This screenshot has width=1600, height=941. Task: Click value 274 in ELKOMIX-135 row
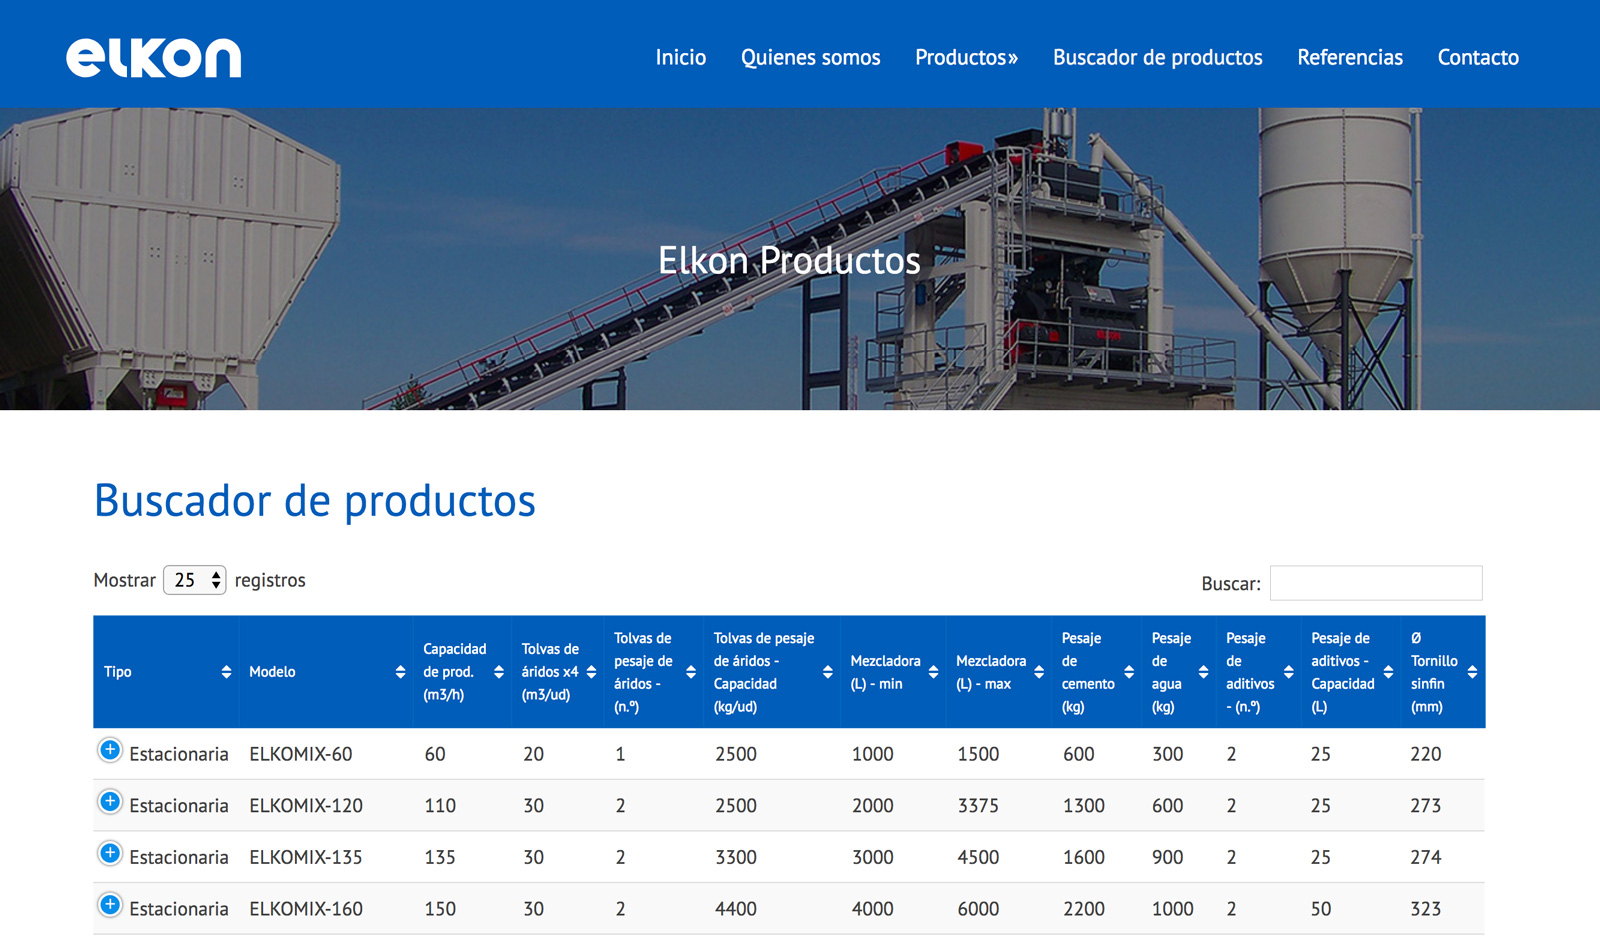[1426, 858]
